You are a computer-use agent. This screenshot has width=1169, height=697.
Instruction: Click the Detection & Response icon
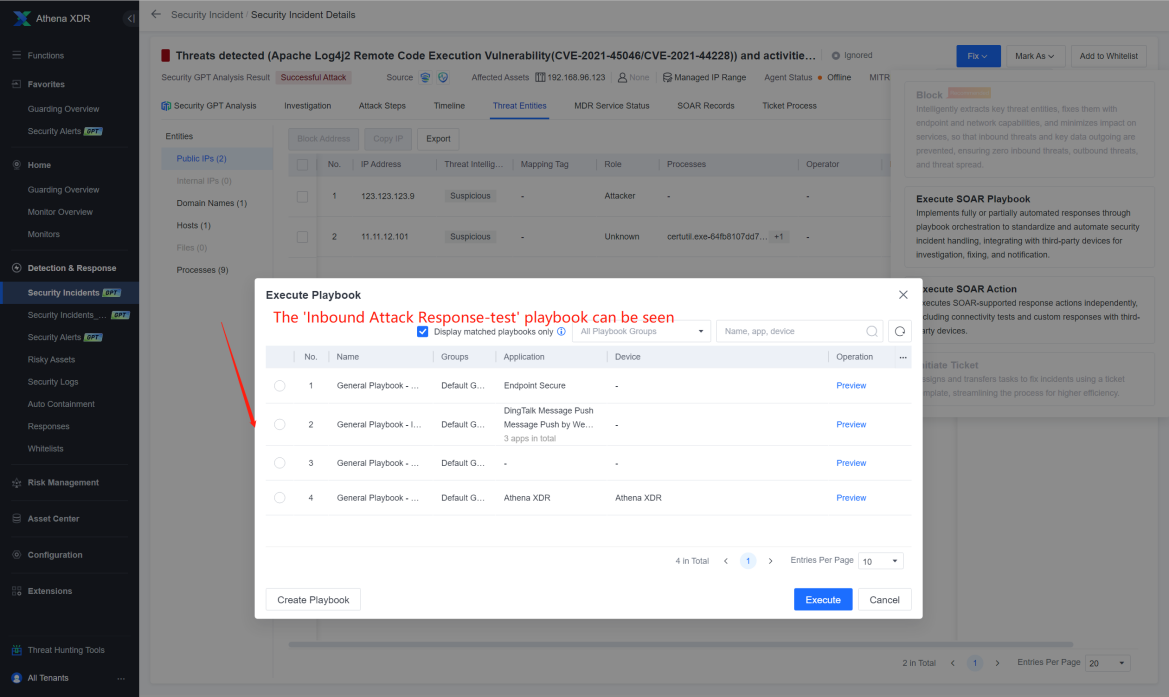(x=16, y=268)
